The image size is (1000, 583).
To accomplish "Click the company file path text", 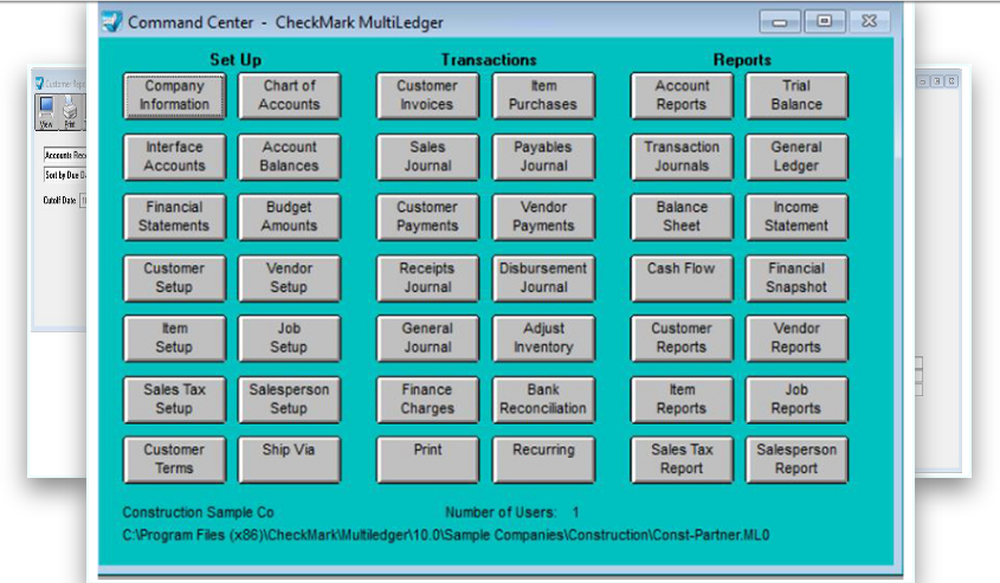I will [x=446, y=535].
